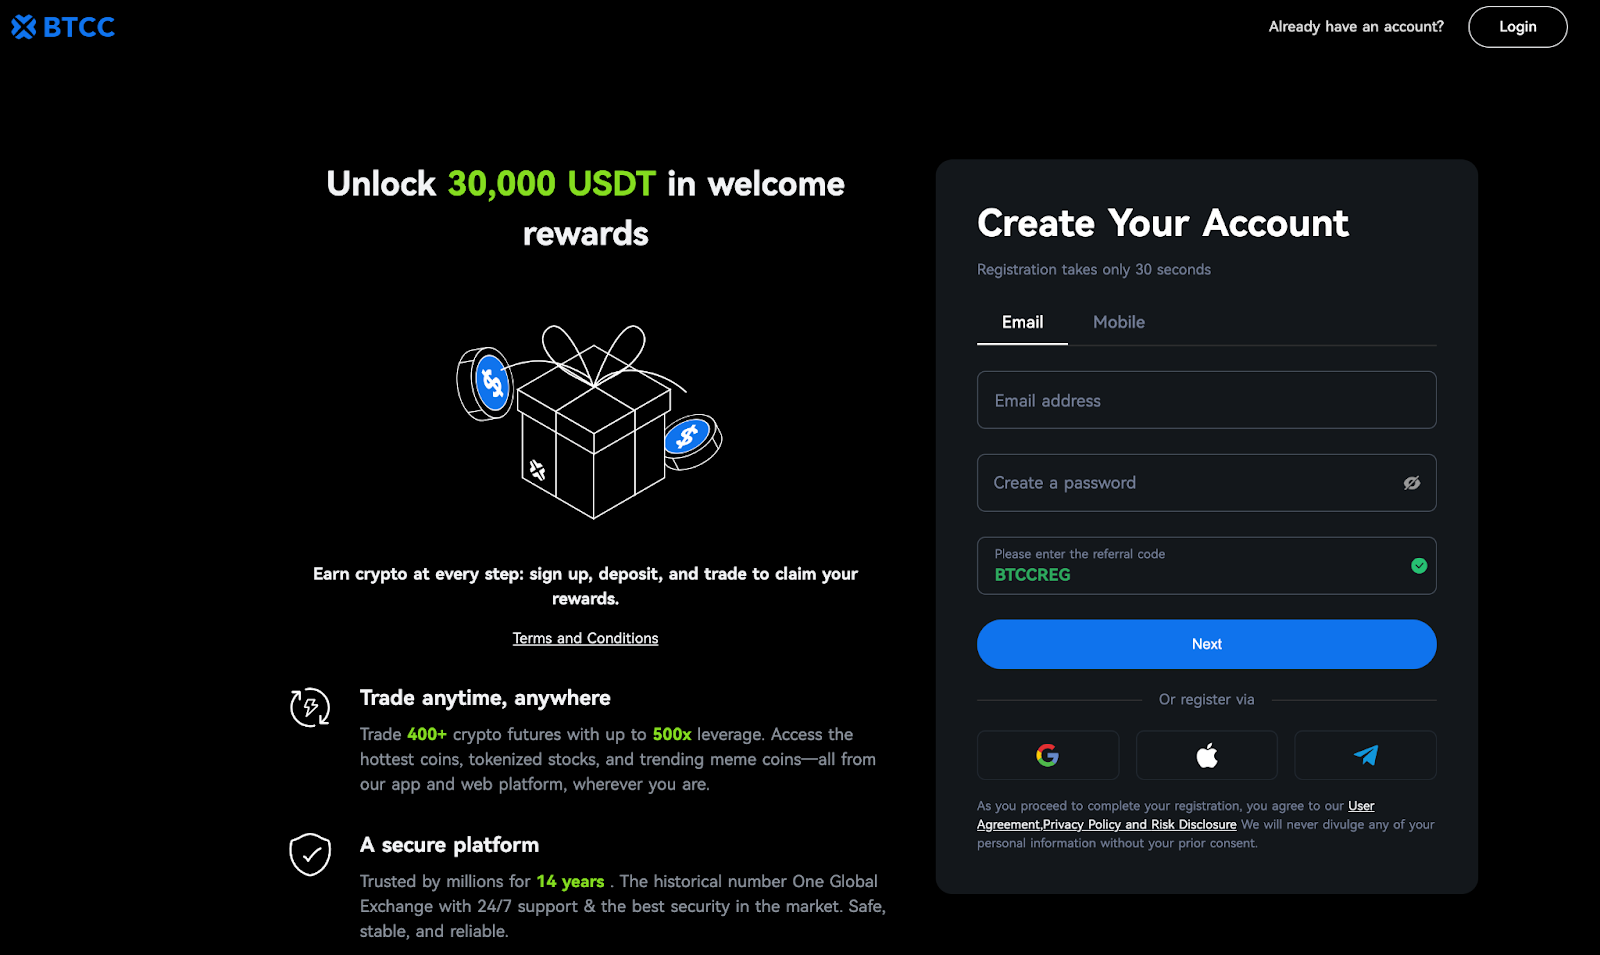Click the BTCC logo in the header

[x=63, y=27]
